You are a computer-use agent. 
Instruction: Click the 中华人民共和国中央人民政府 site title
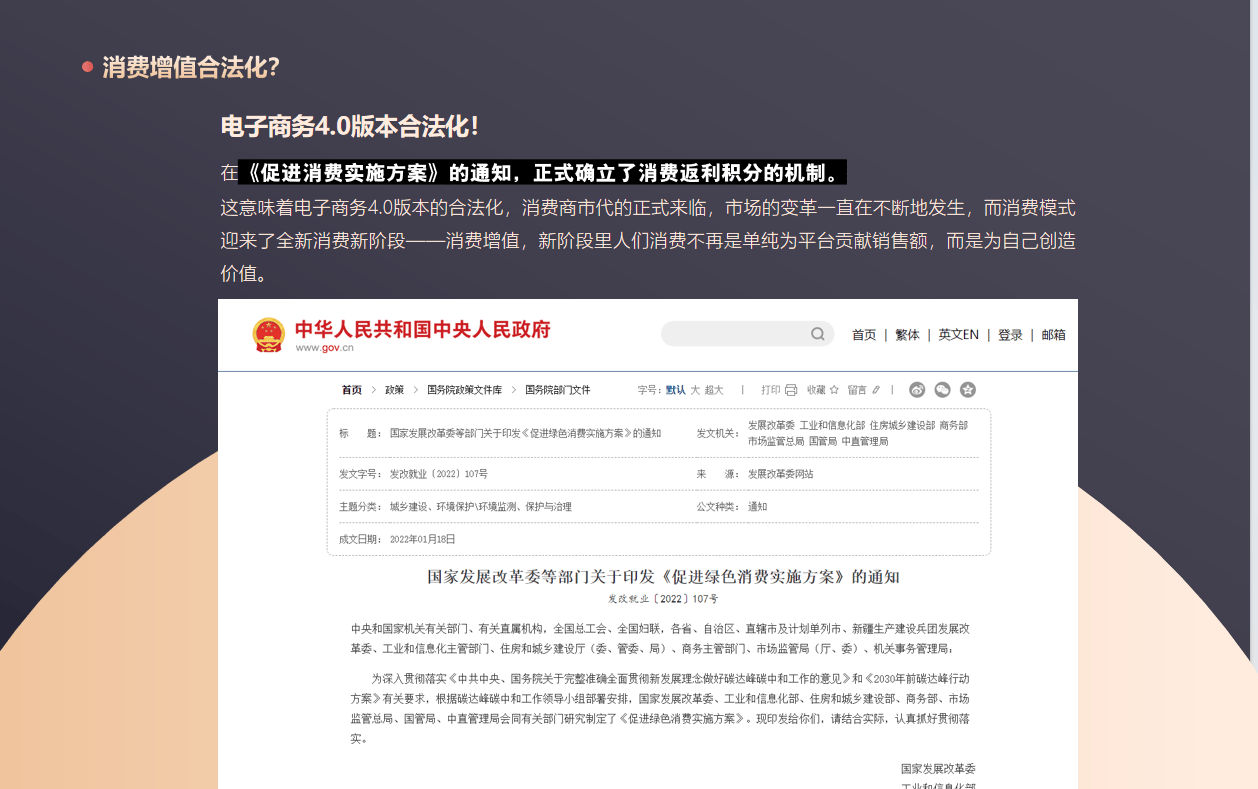422,329
